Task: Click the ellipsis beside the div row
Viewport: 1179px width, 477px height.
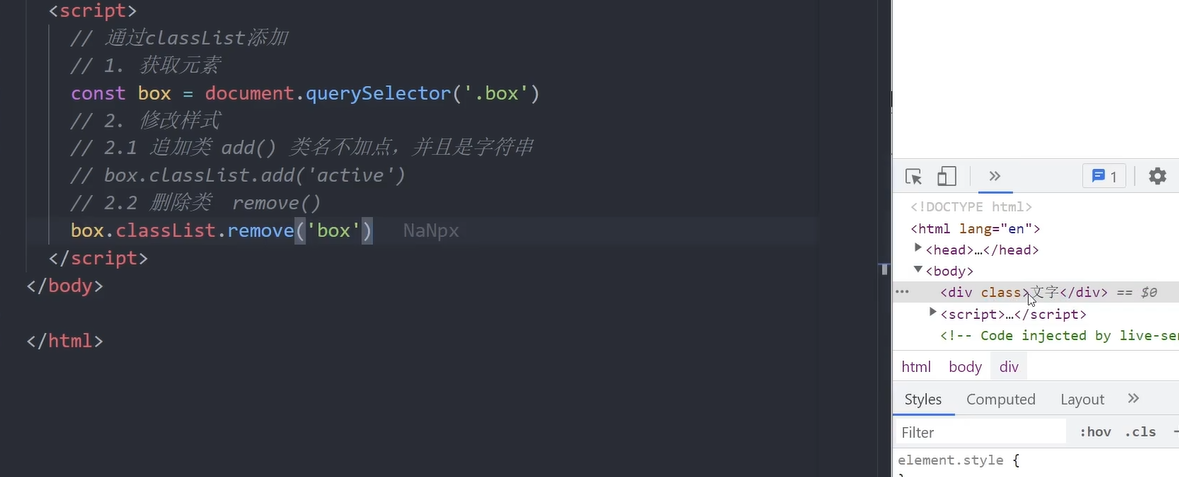Action: coord(902,292)
